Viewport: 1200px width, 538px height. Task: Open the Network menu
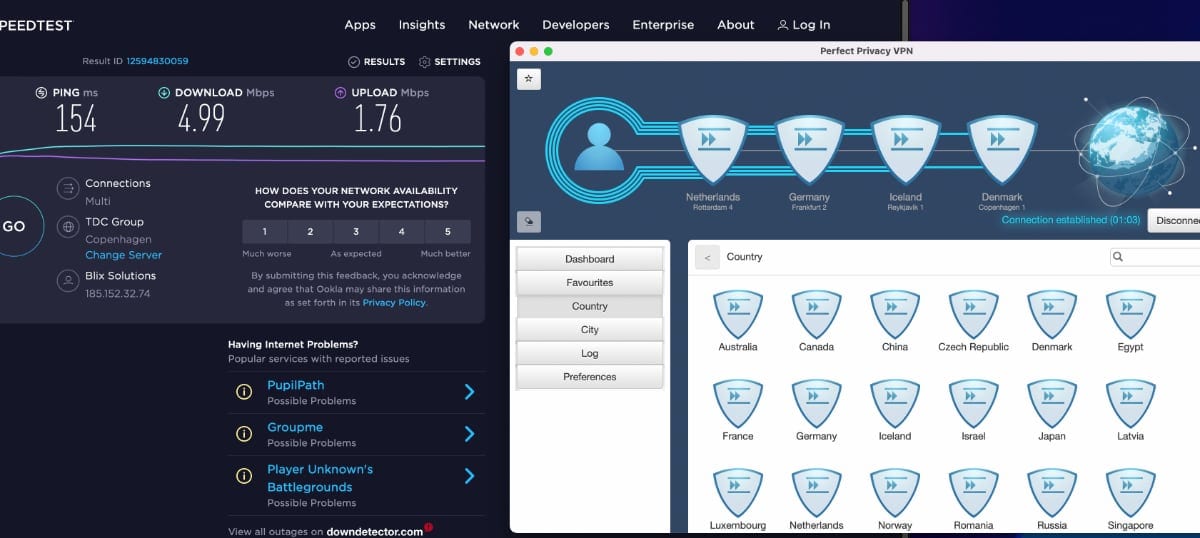pyautogui.click(x=494, y=25)
